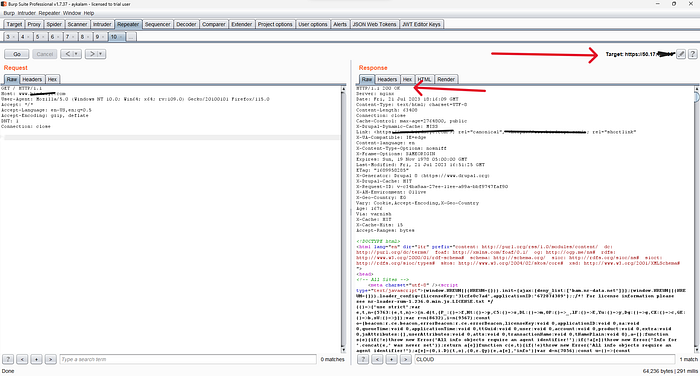Click the Cancel button
The width and height of the screenshot is (700, 376).
45,54
